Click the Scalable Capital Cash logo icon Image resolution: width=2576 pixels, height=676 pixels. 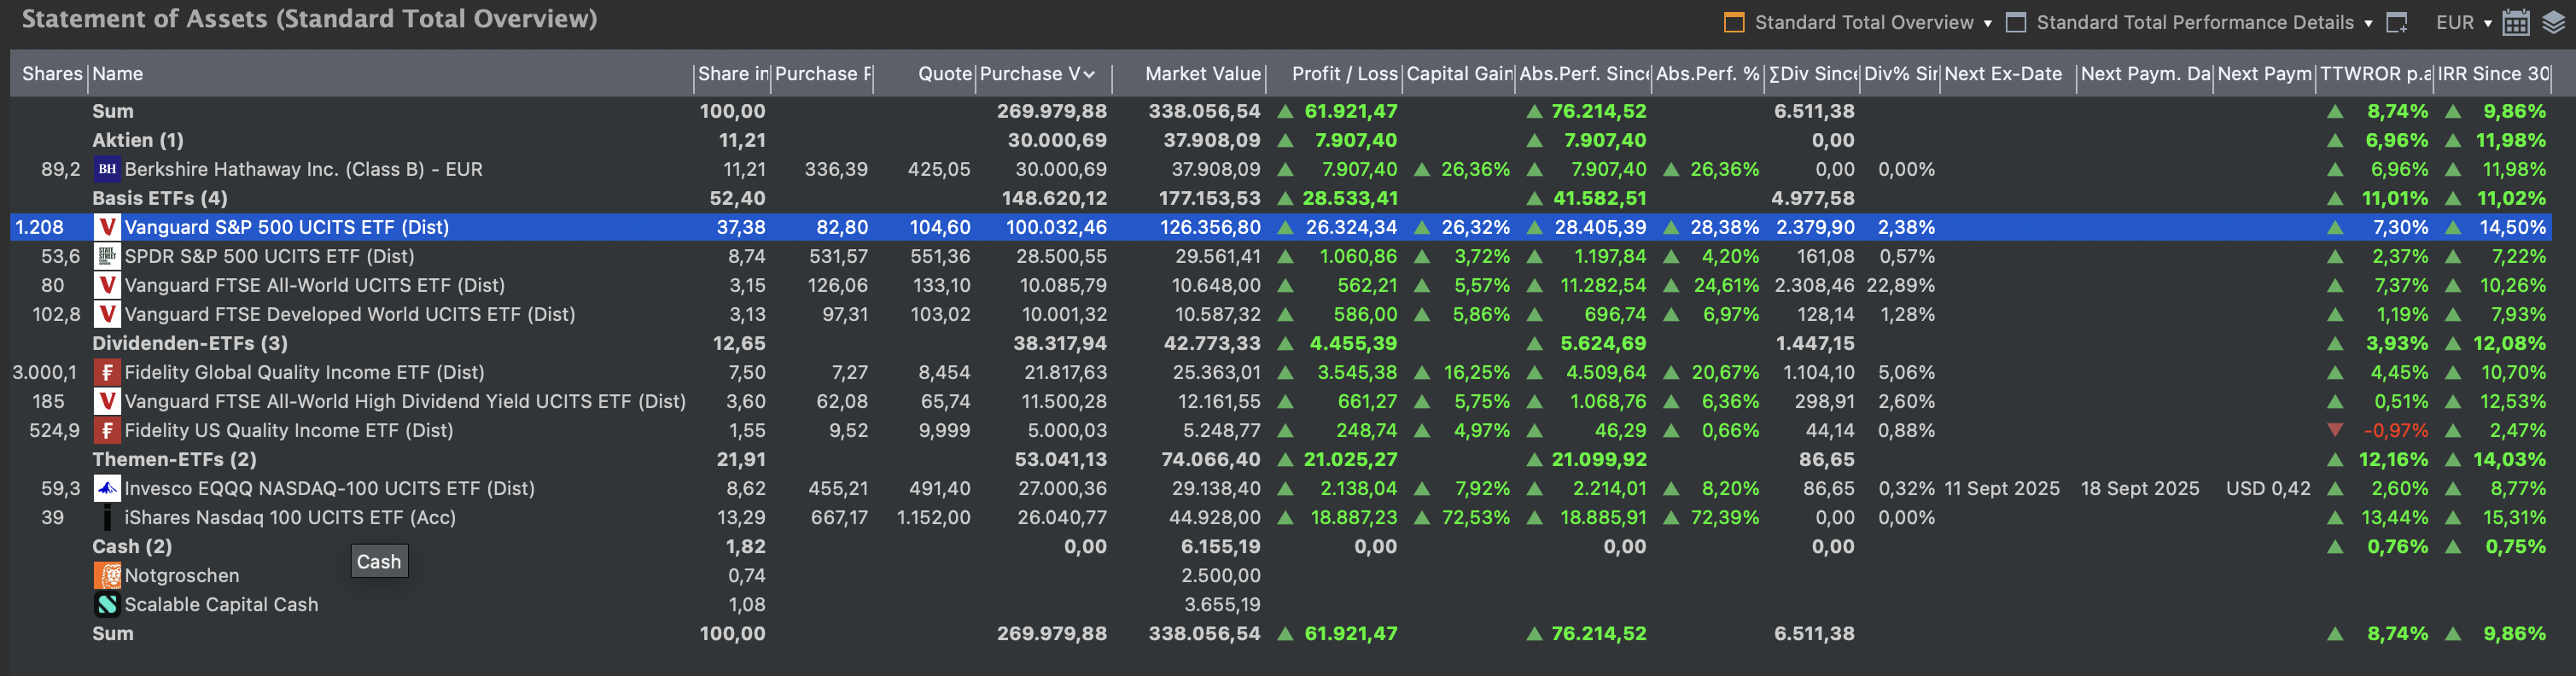[x=107, y=604]
